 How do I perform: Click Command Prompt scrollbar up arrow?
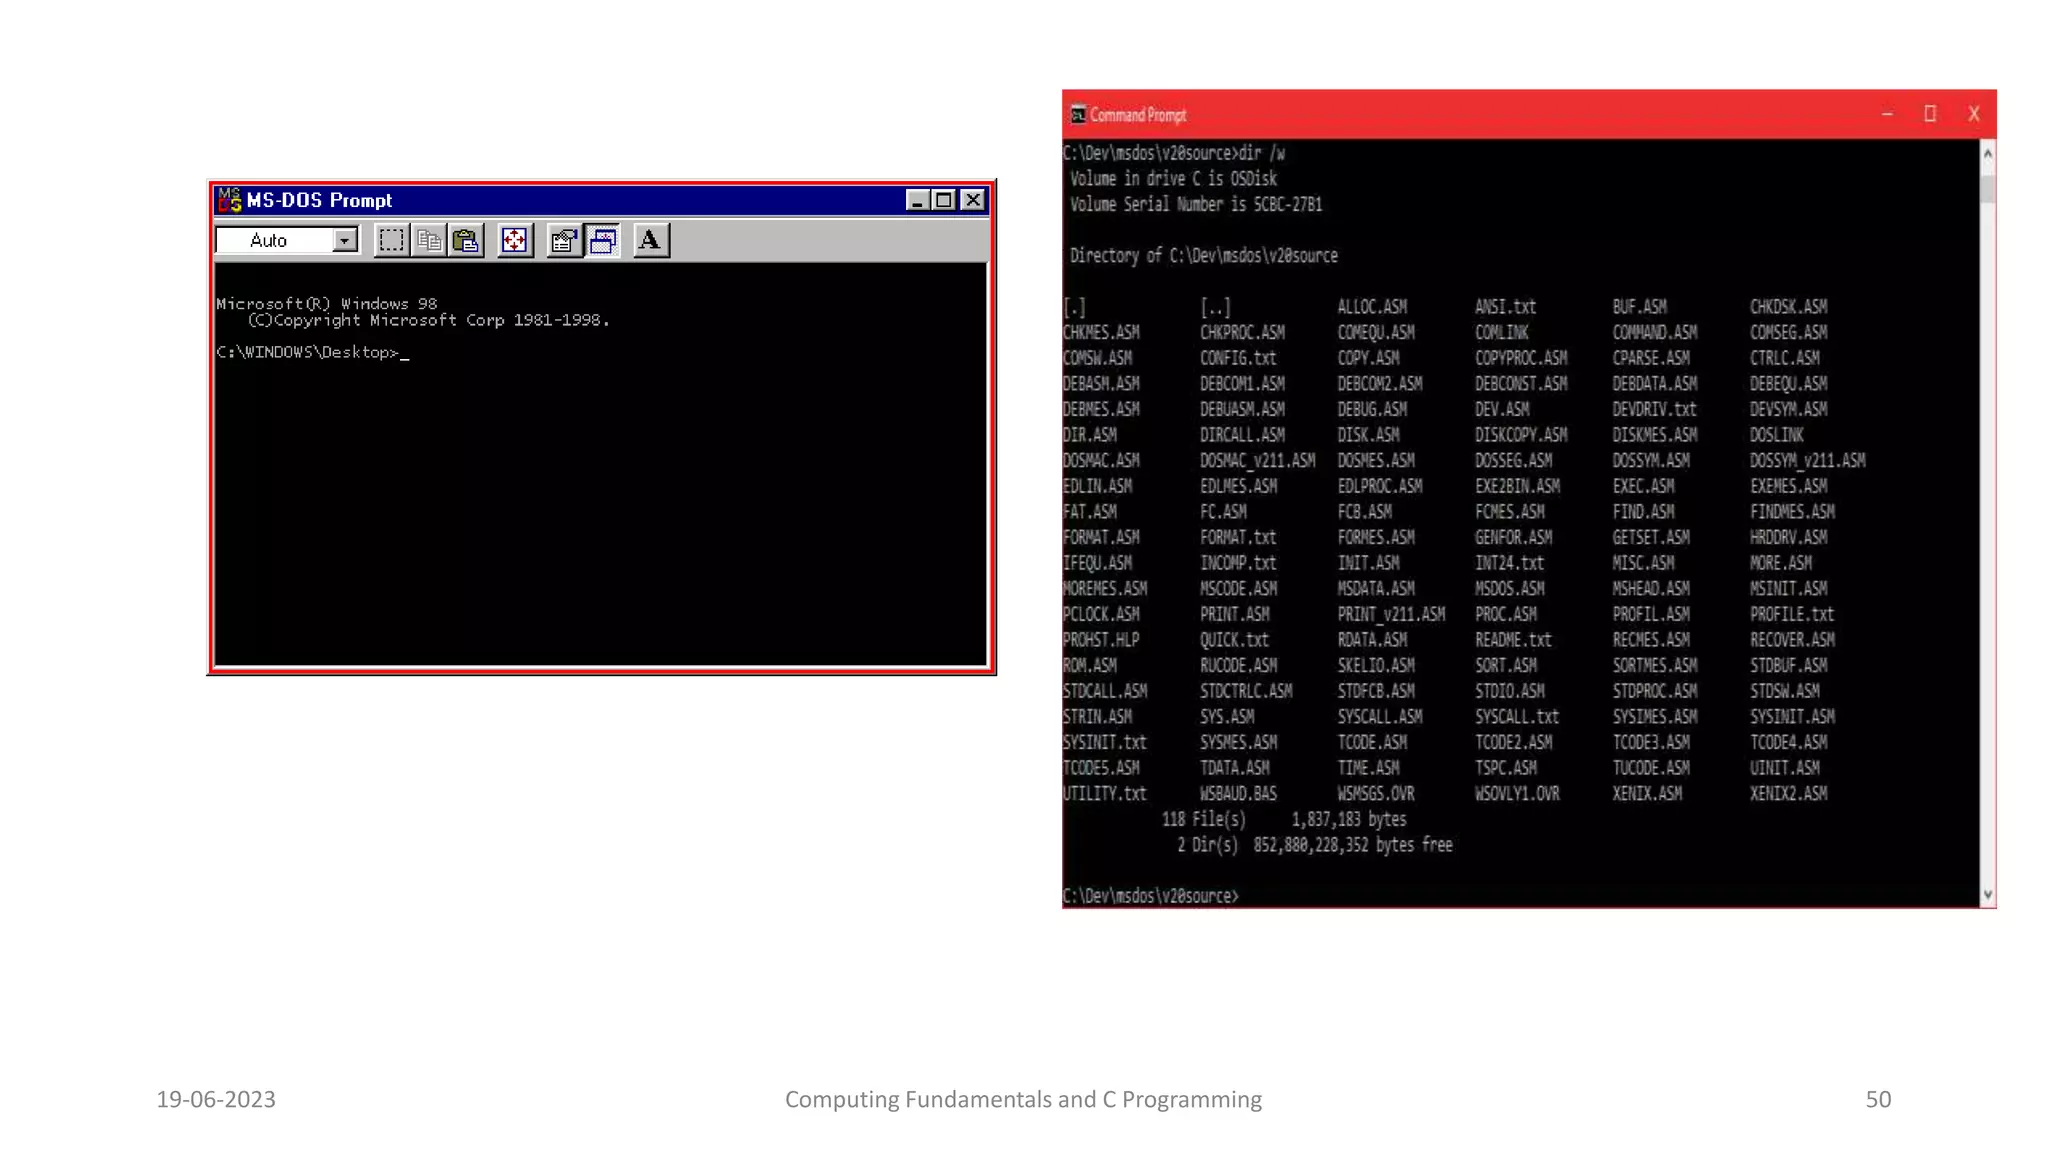1988,153
